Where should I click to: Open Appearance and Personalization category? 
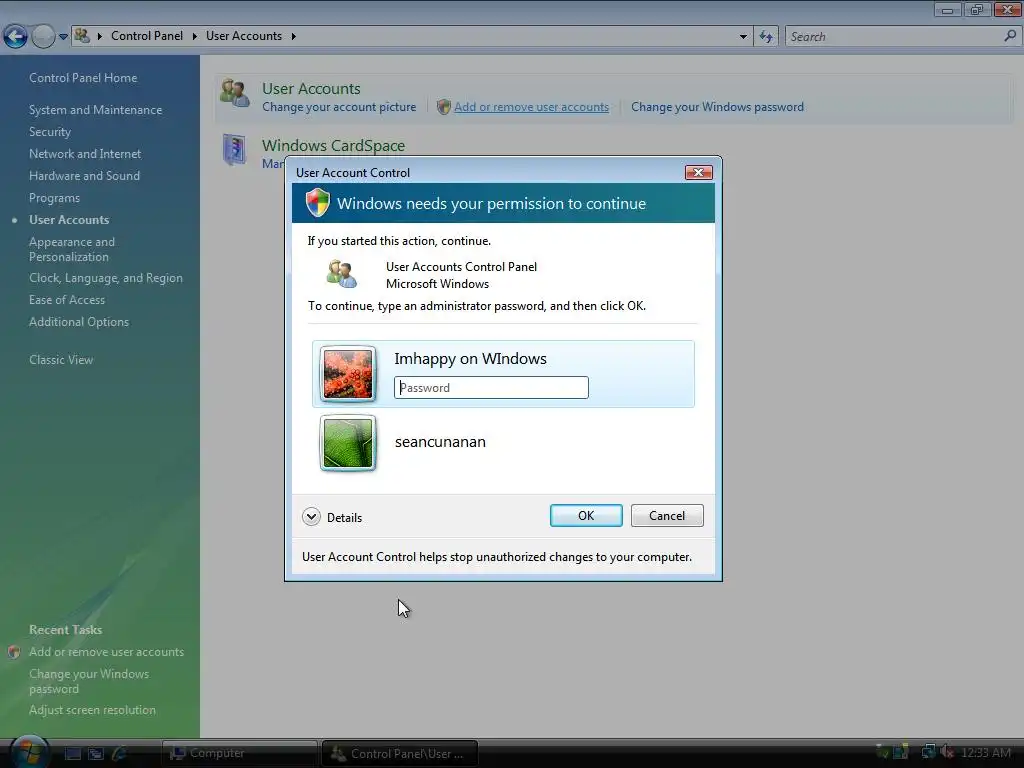coord(72,249)
